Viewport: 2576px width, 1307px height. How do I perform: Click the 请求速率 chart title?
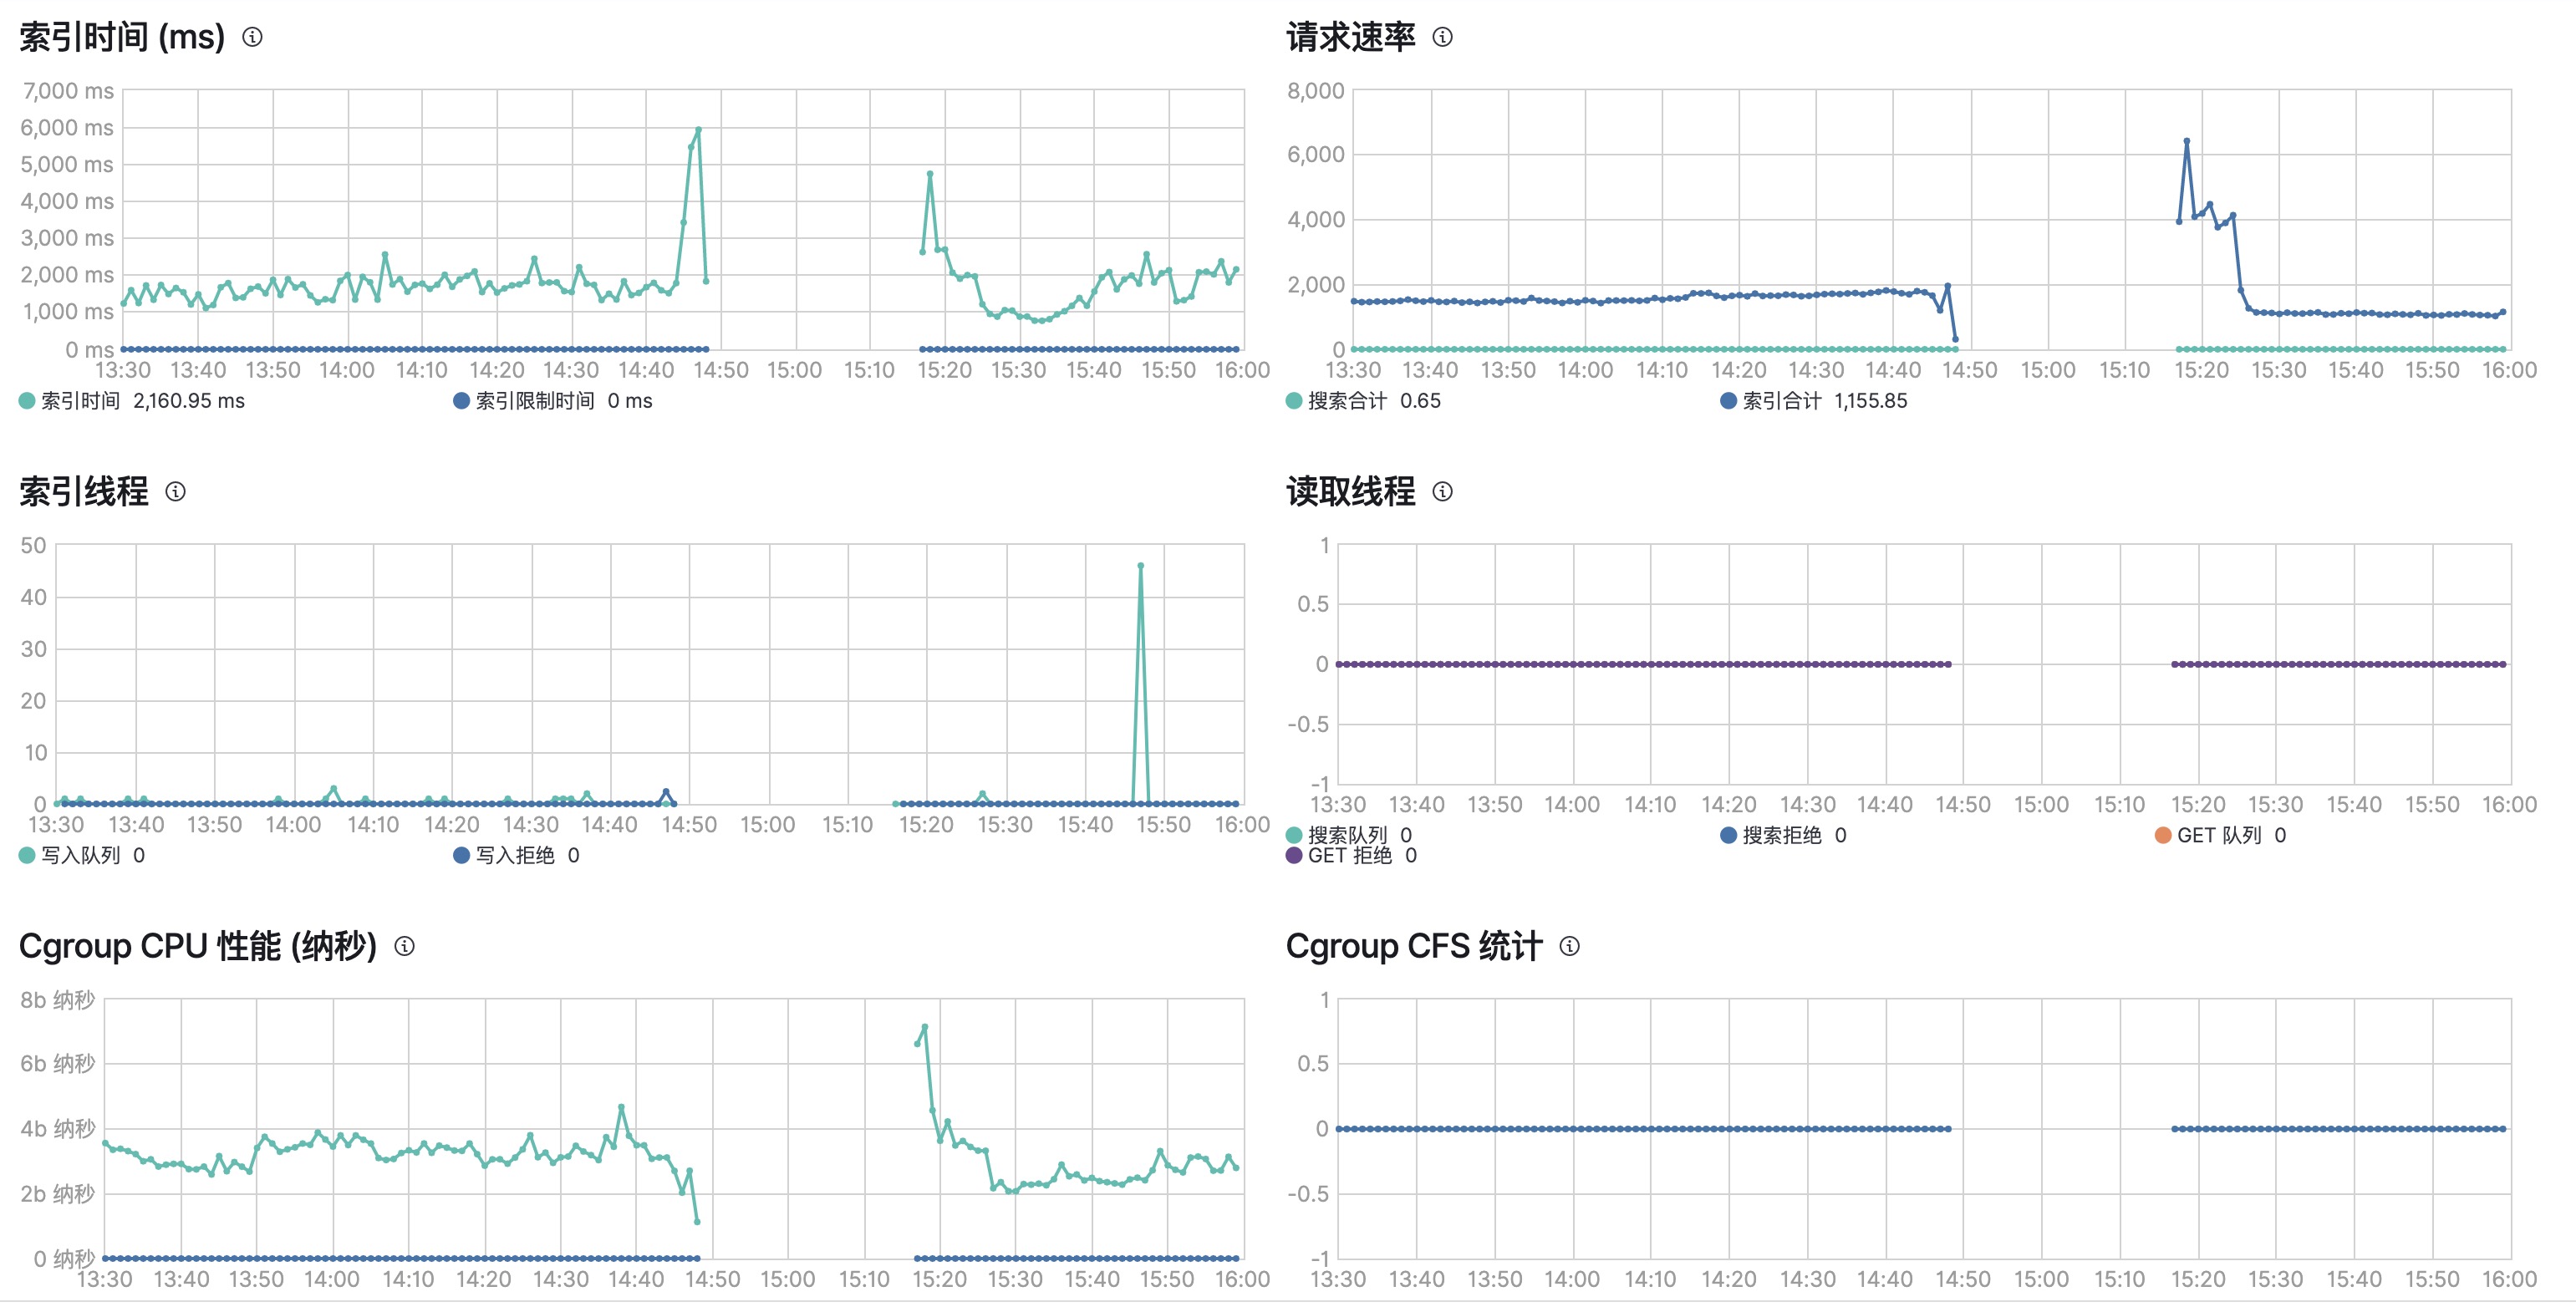tap(1350, 37)
